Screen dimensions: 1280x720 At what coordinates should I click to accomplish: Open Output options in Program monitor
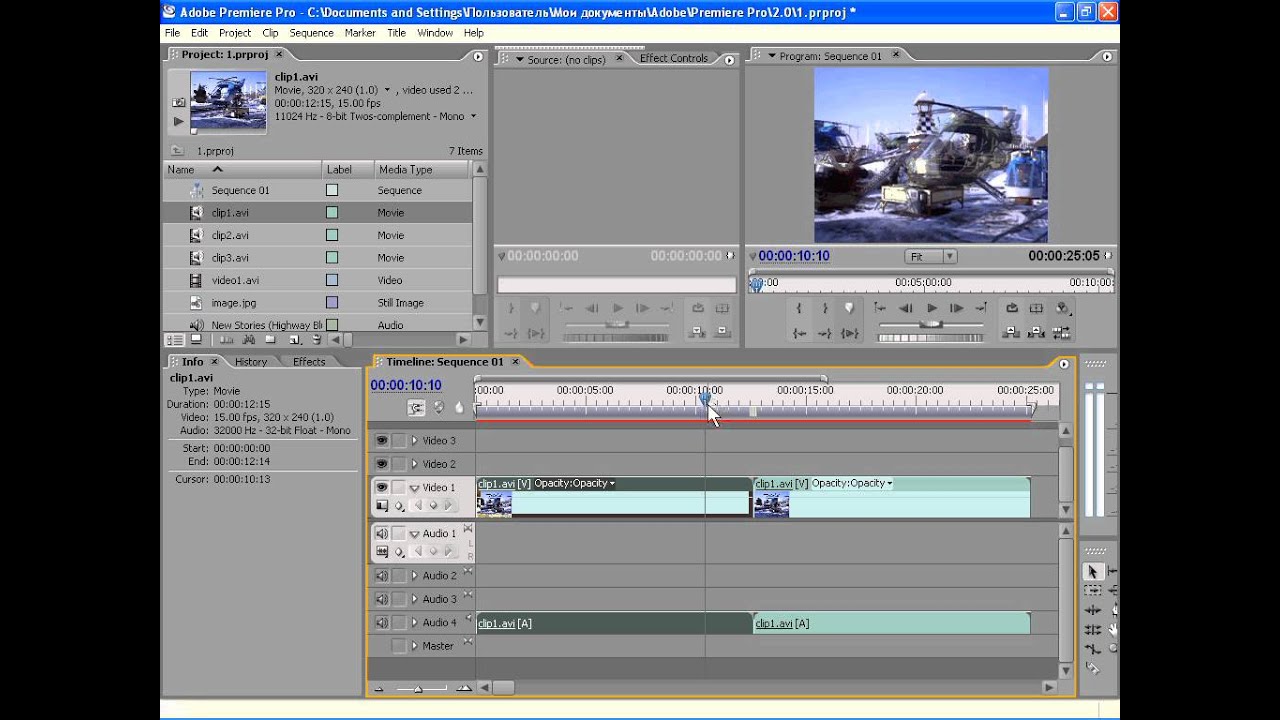[x=1062, y=308]
